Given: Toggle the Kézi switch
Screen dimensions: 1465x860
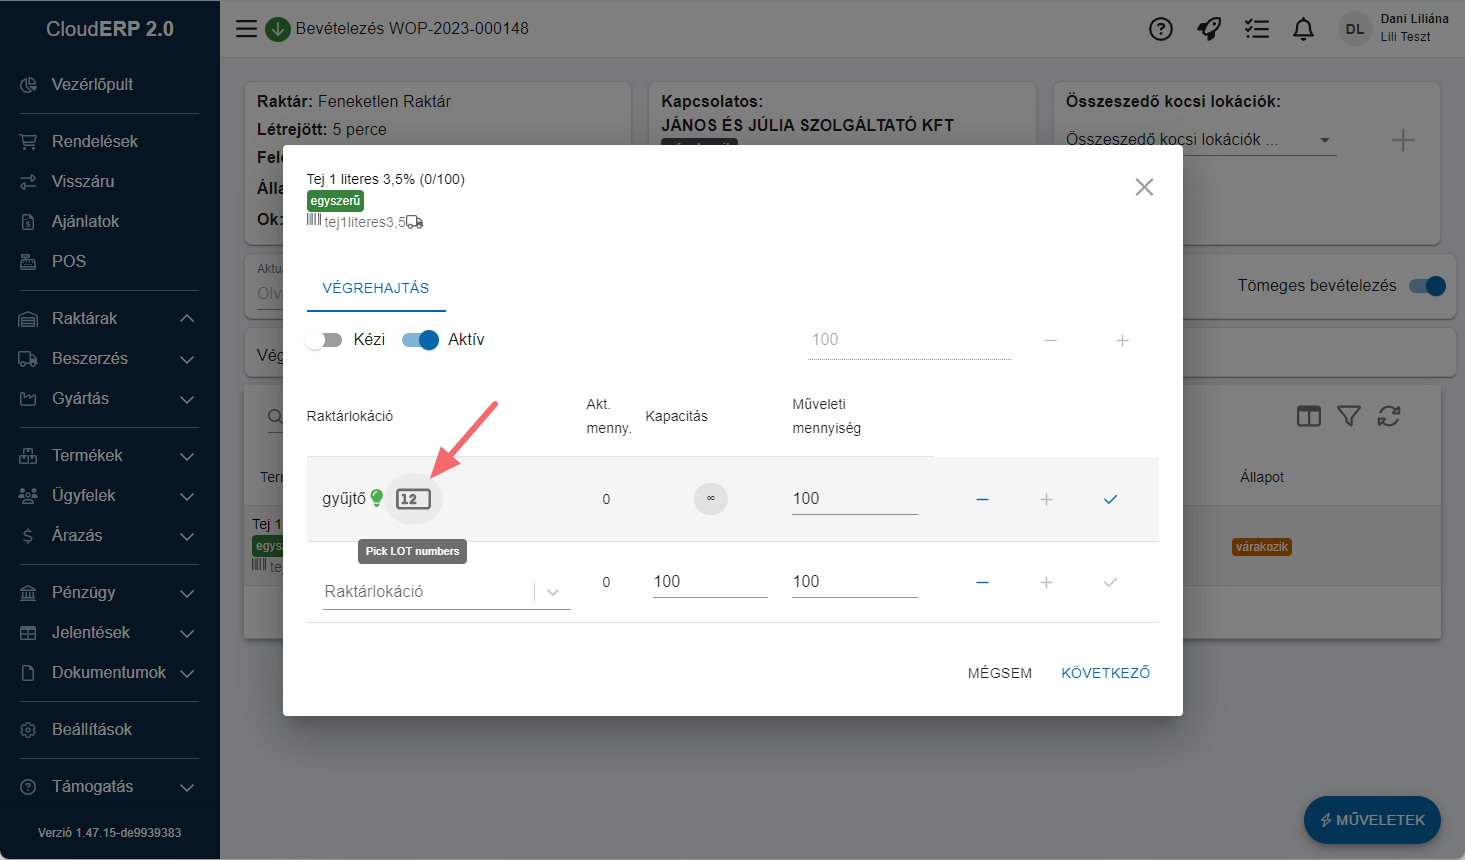Looking at the screenshot, I should [325, 340].
